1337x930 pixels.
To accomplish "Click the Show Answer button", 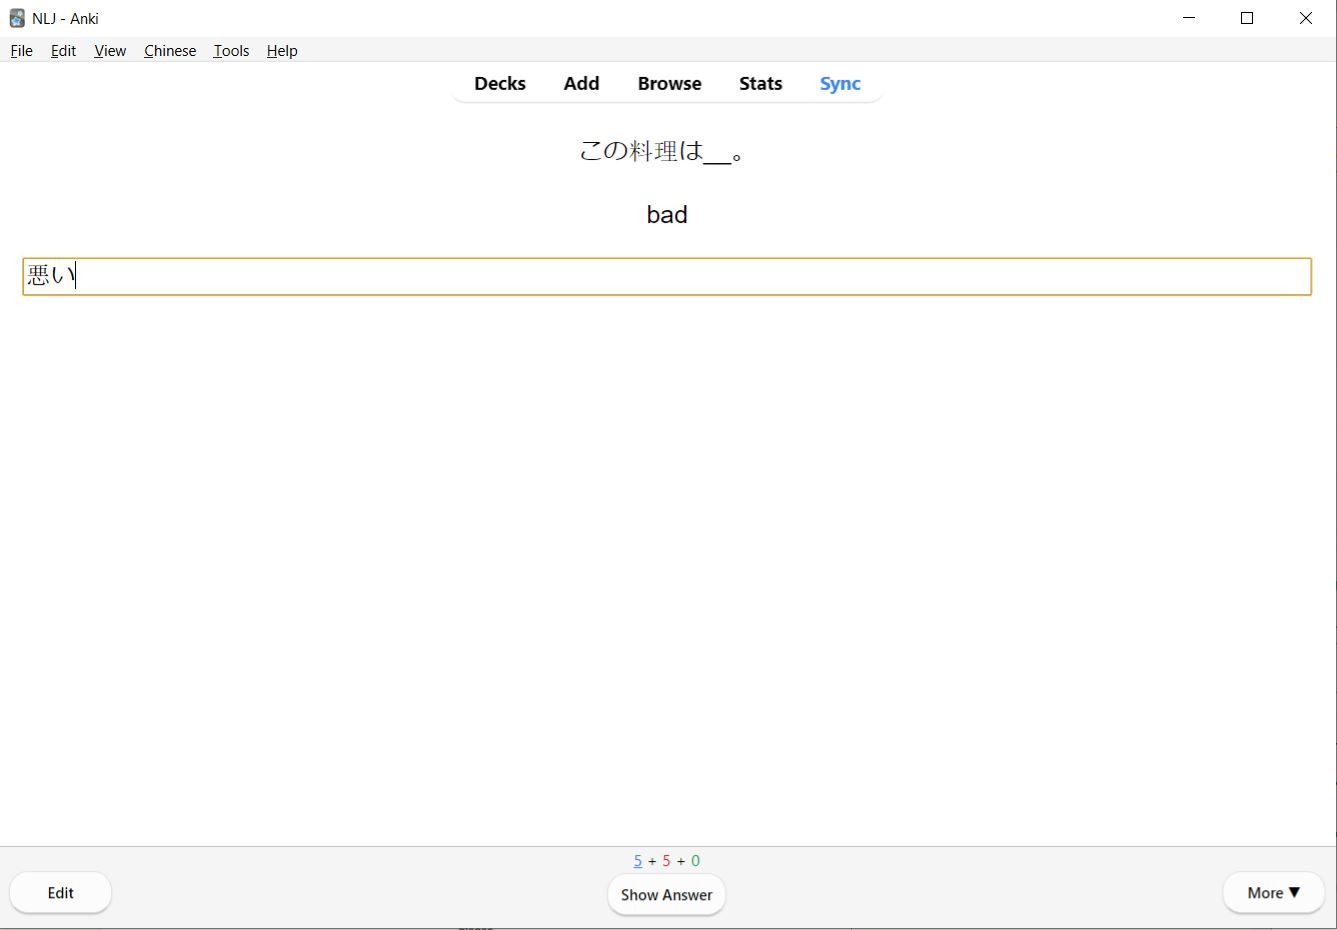I will [666, 895].
